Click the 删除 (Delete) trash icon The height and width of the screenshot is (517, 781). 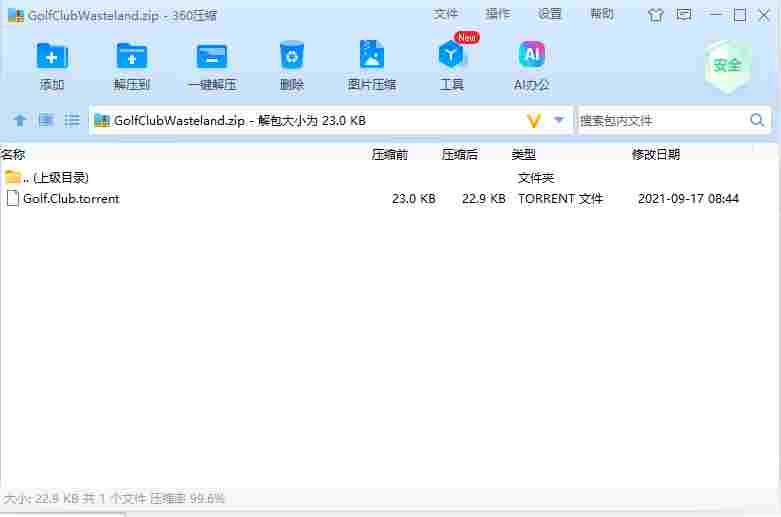coord(292,55)
